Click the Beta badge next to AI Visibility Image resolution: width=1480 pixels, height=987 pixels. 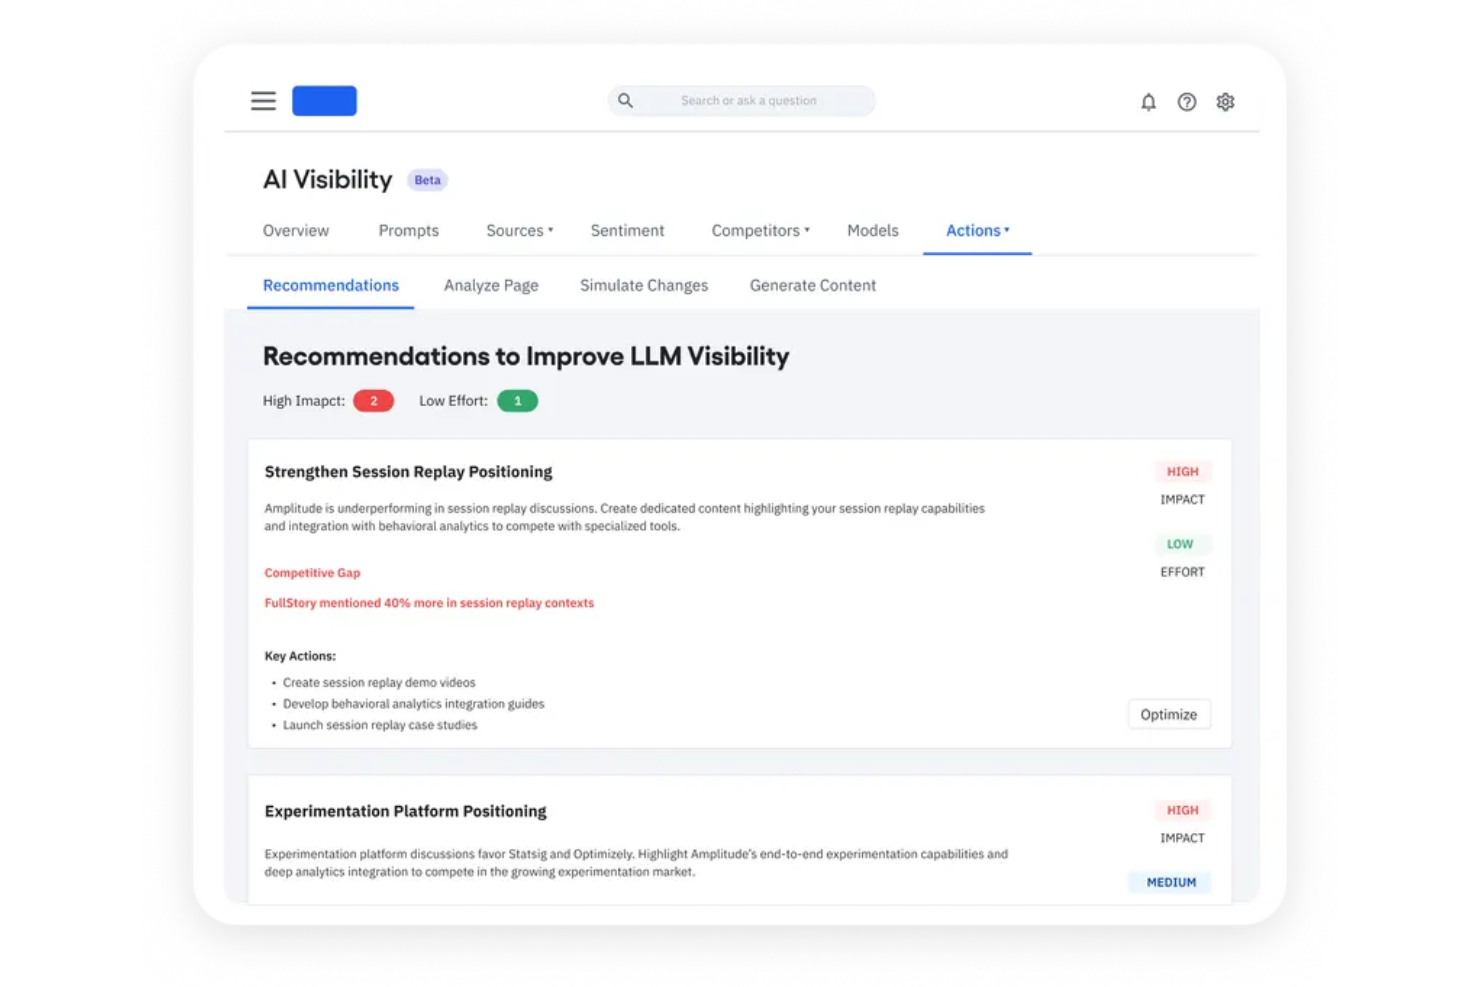tap(427, 180)
